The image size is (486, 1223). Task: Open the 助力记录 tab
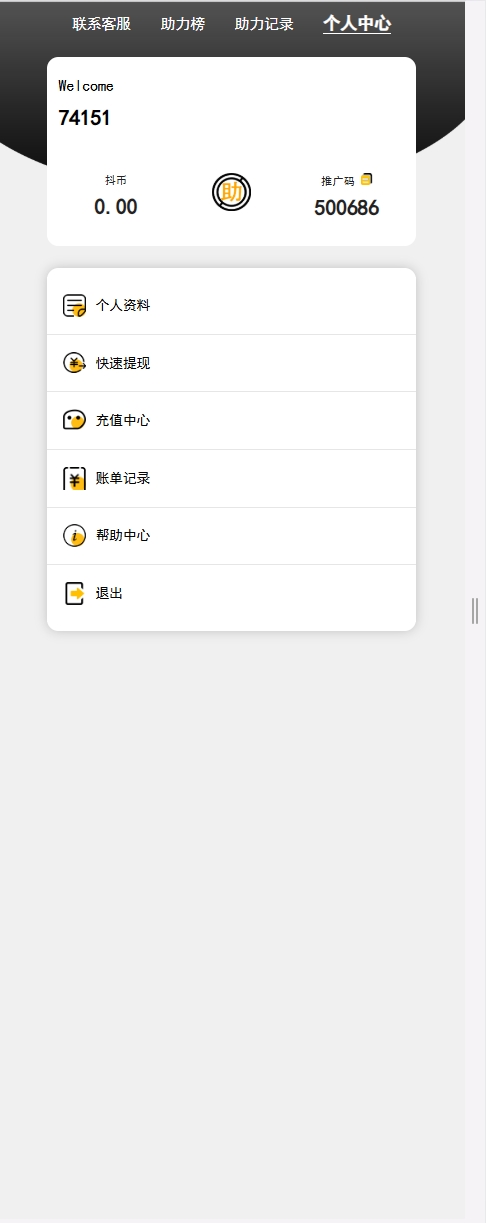click(x=264, y=24)
